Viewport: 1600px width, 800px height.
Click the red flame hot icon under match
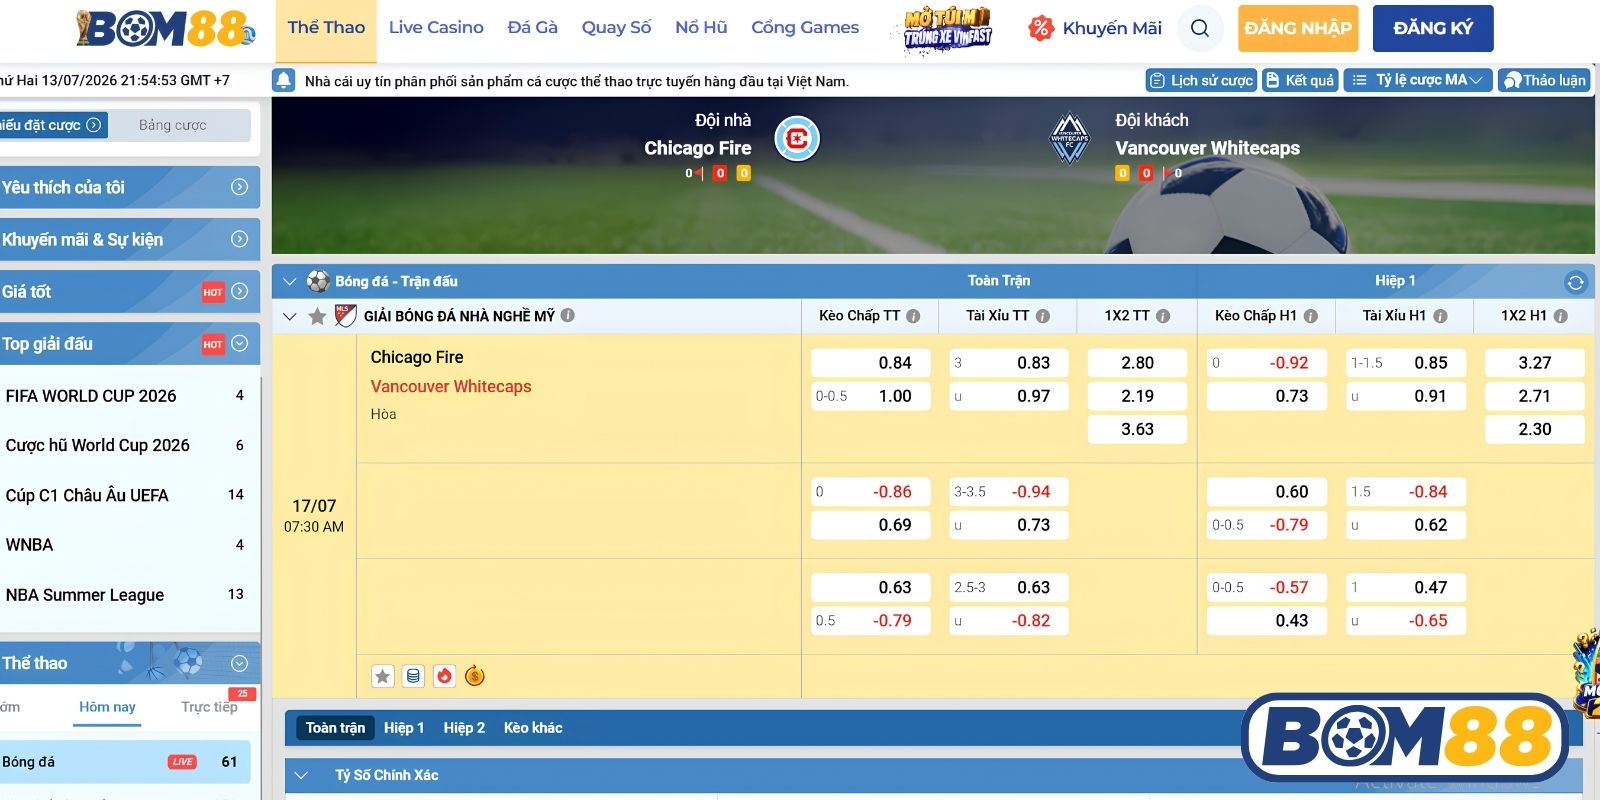click(444, 676)
